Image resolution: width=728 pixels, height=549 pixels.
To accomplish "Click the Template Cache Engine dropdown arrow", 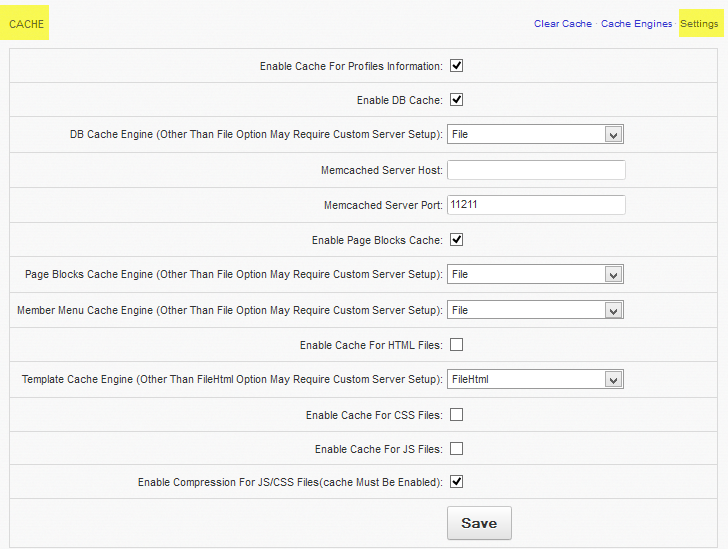I will (x=614, y=379).
